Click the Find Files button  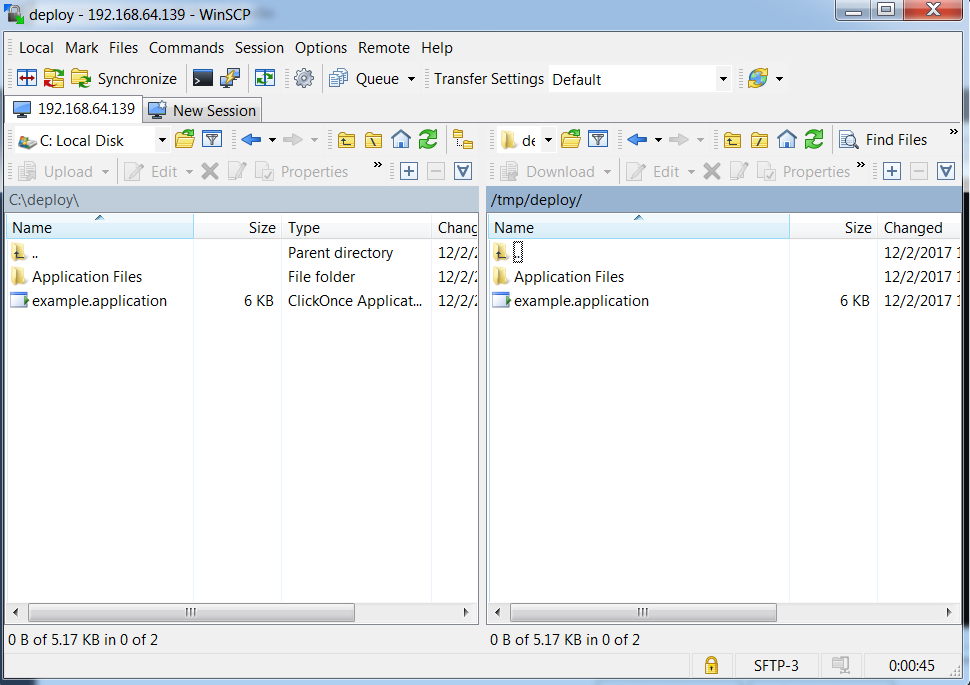tap(883, 140)
